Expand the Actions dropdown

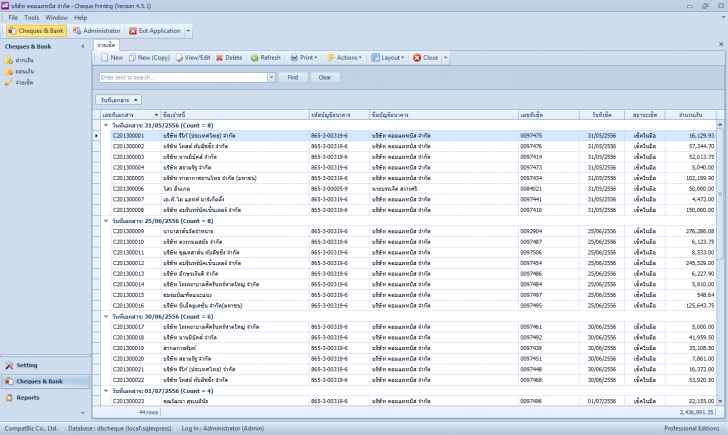point(345,58)
